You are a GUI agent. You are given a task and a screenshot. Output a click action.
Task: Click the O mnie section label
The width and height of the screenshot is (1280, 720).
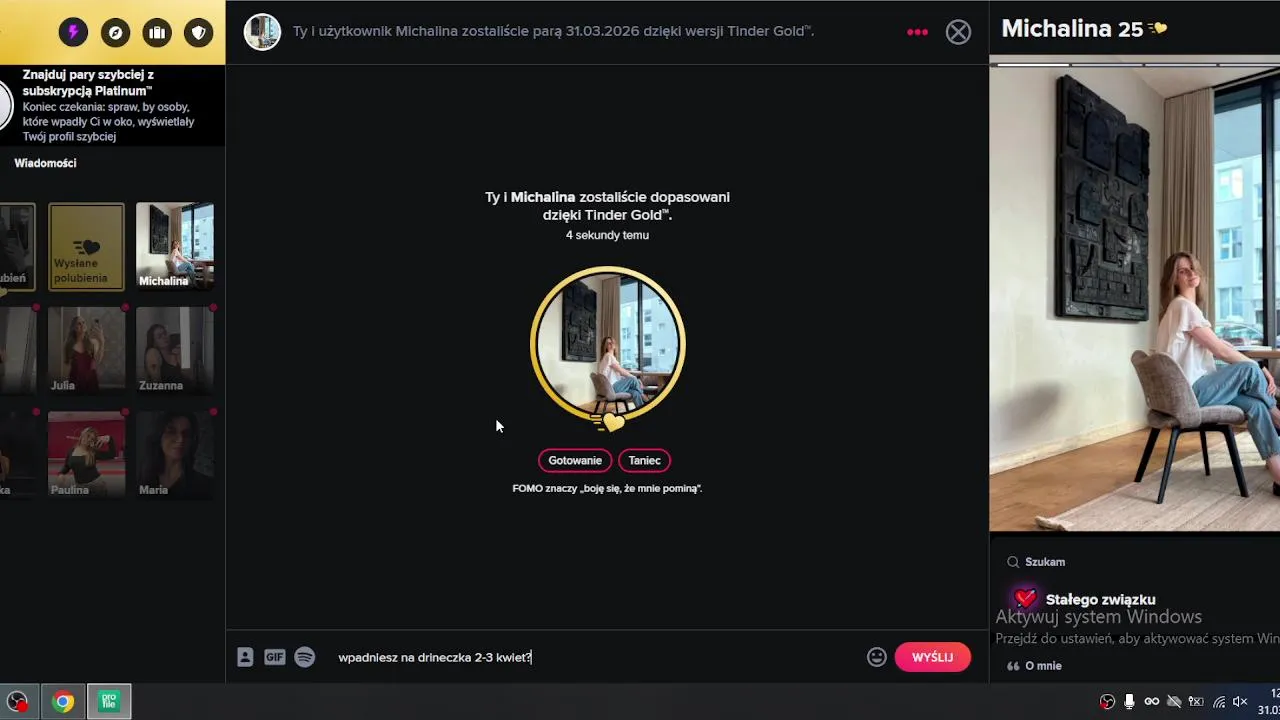click(1043, 666)
